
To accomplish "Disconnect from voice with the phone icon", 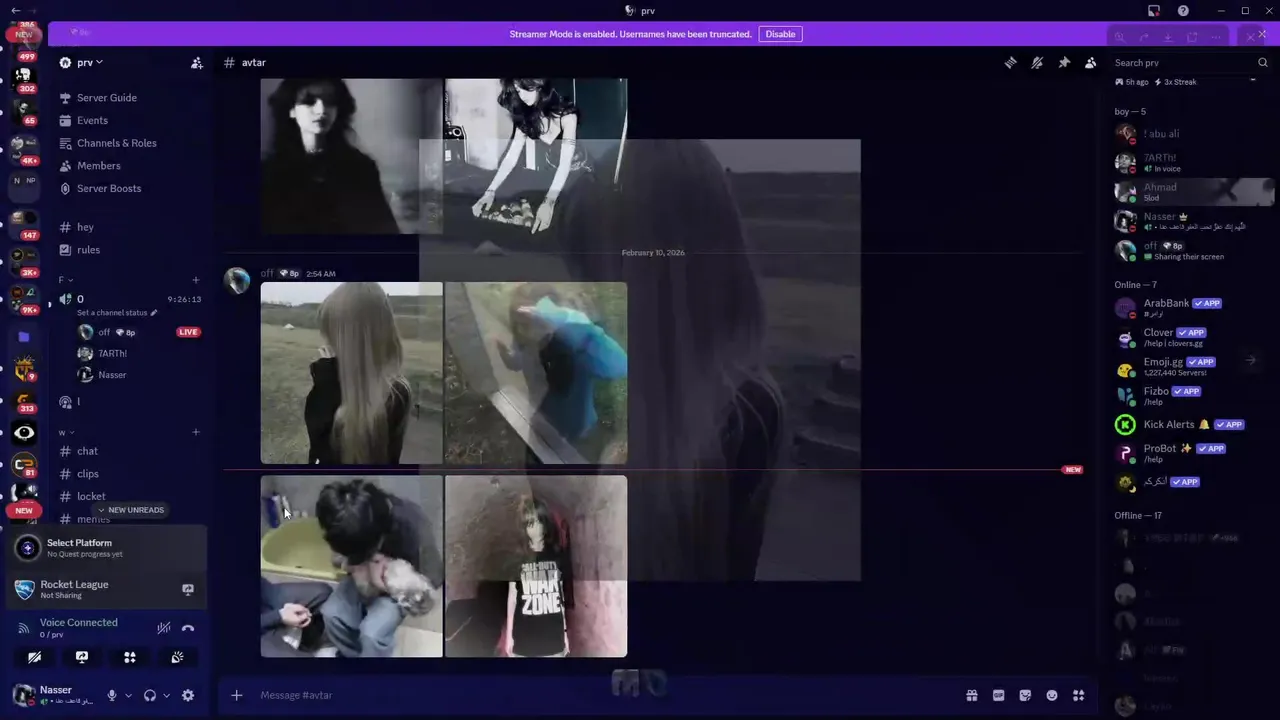I will click(x=188, y=628).
